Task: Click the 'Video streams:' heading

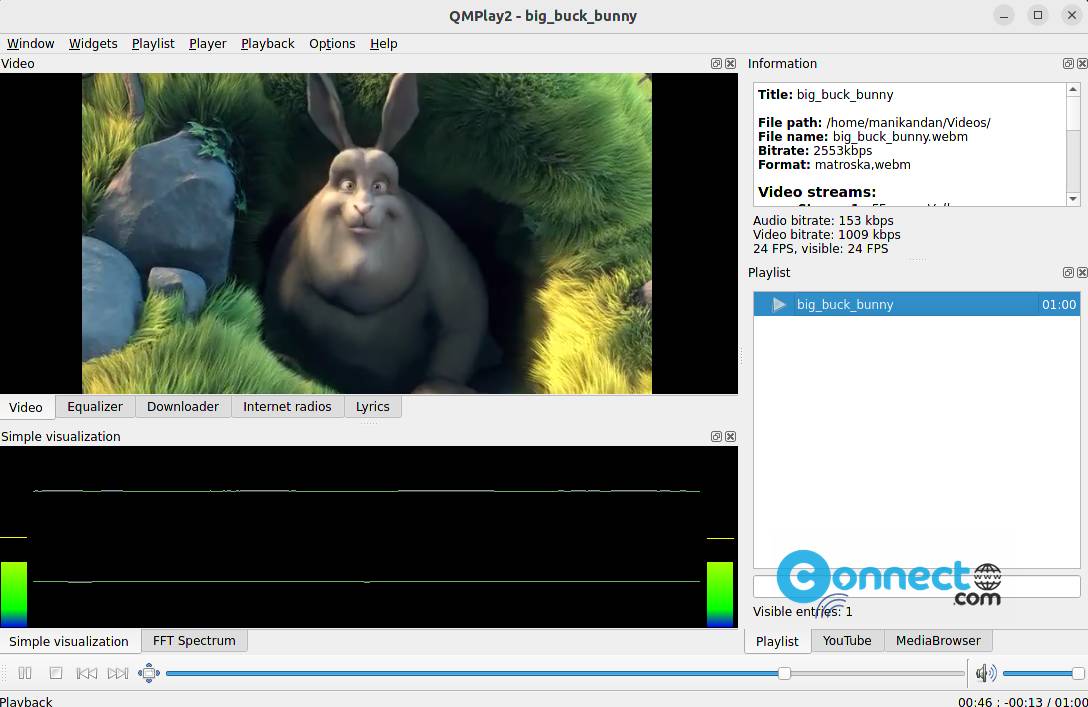Action: pyautogui.click(x=817, y=192)
